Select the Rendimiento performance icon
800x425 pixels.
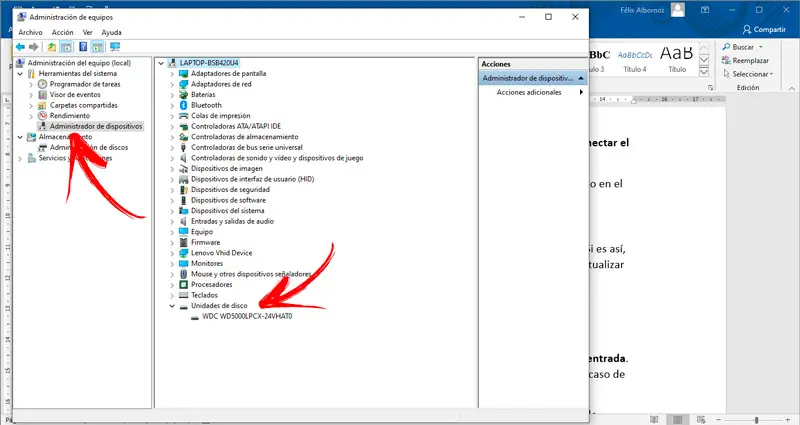pos(43,116)
